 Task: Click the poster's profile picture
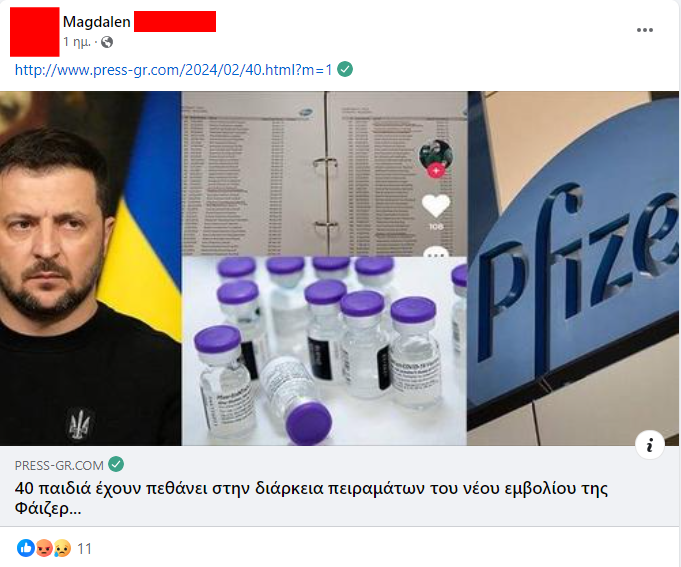(35, 32)
